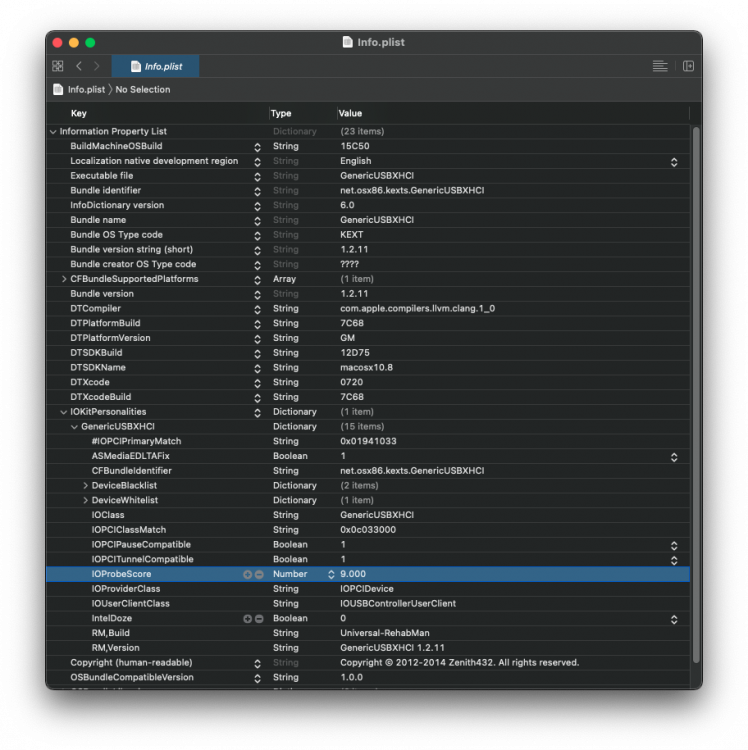748x750 pixels.
Task: Click the value Universal-RehabMan
Action: (x=385, y=633)
